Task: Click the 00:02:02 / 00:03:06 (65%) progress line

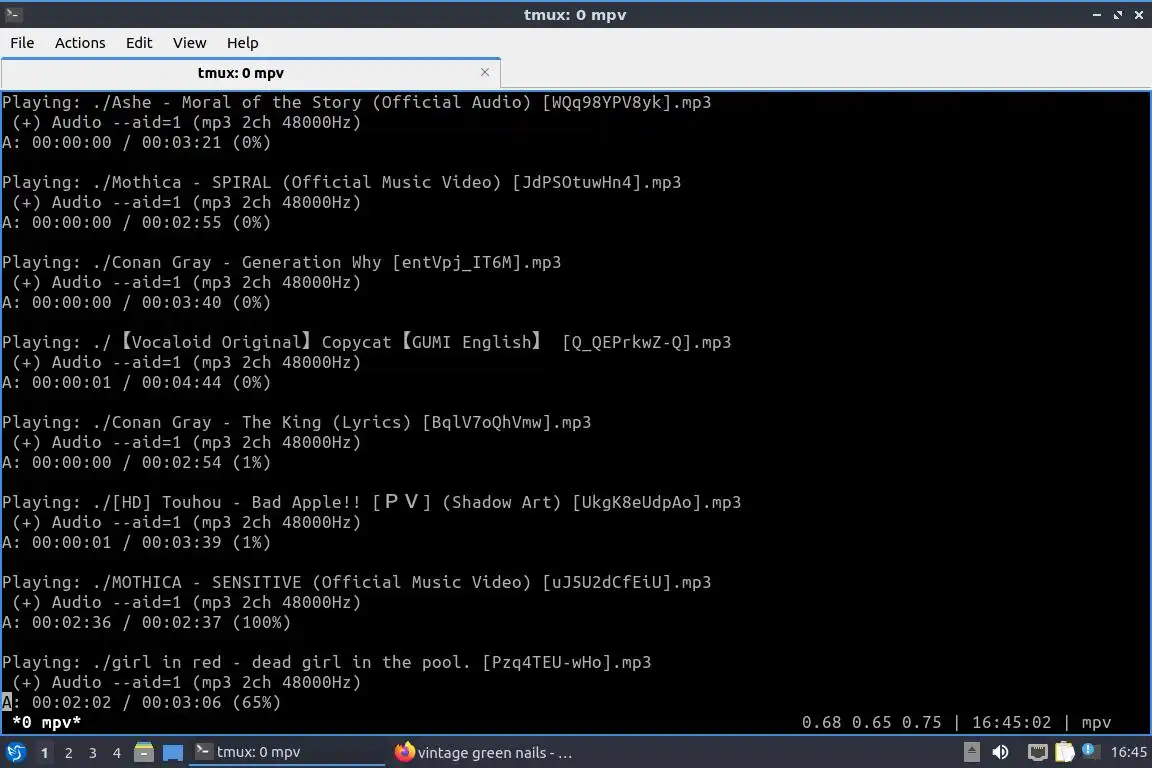Action: pyautogui.click(x=141, y=703)
